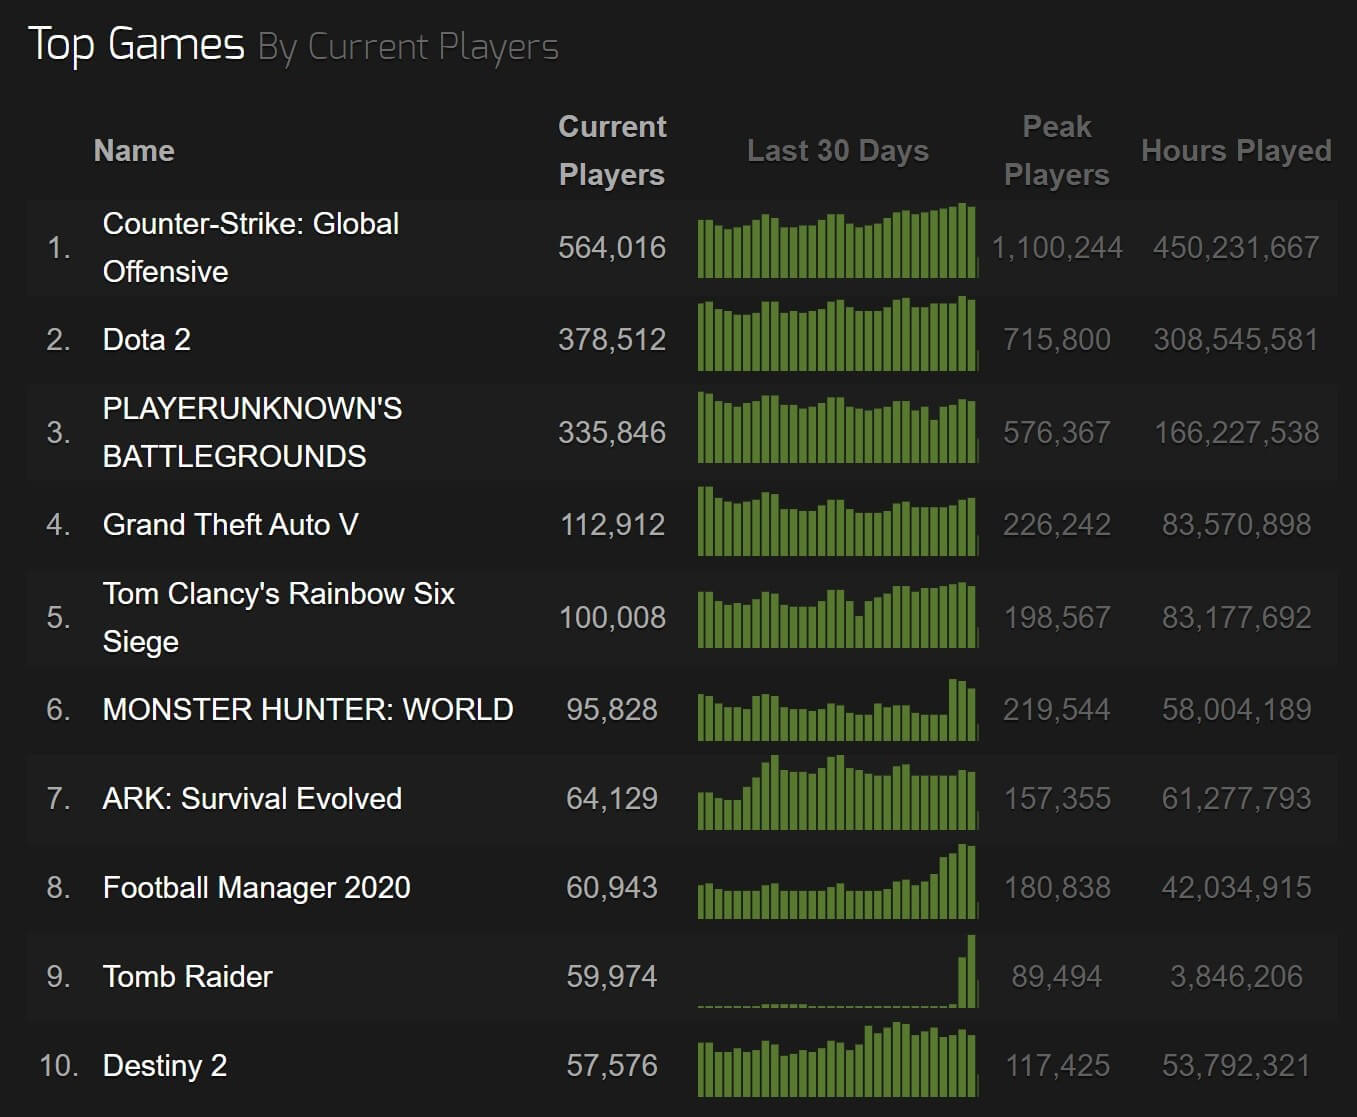Screen dimensions: 1357x1117
Task: Open ARK: Survival Evolved entry
Action: pos(252,799)
